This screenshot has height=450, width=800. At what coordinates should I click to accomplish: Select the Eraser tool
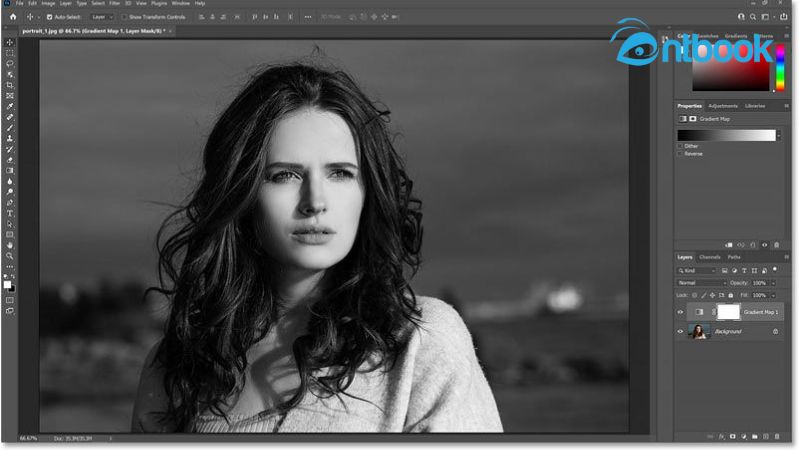coord(10,160)
